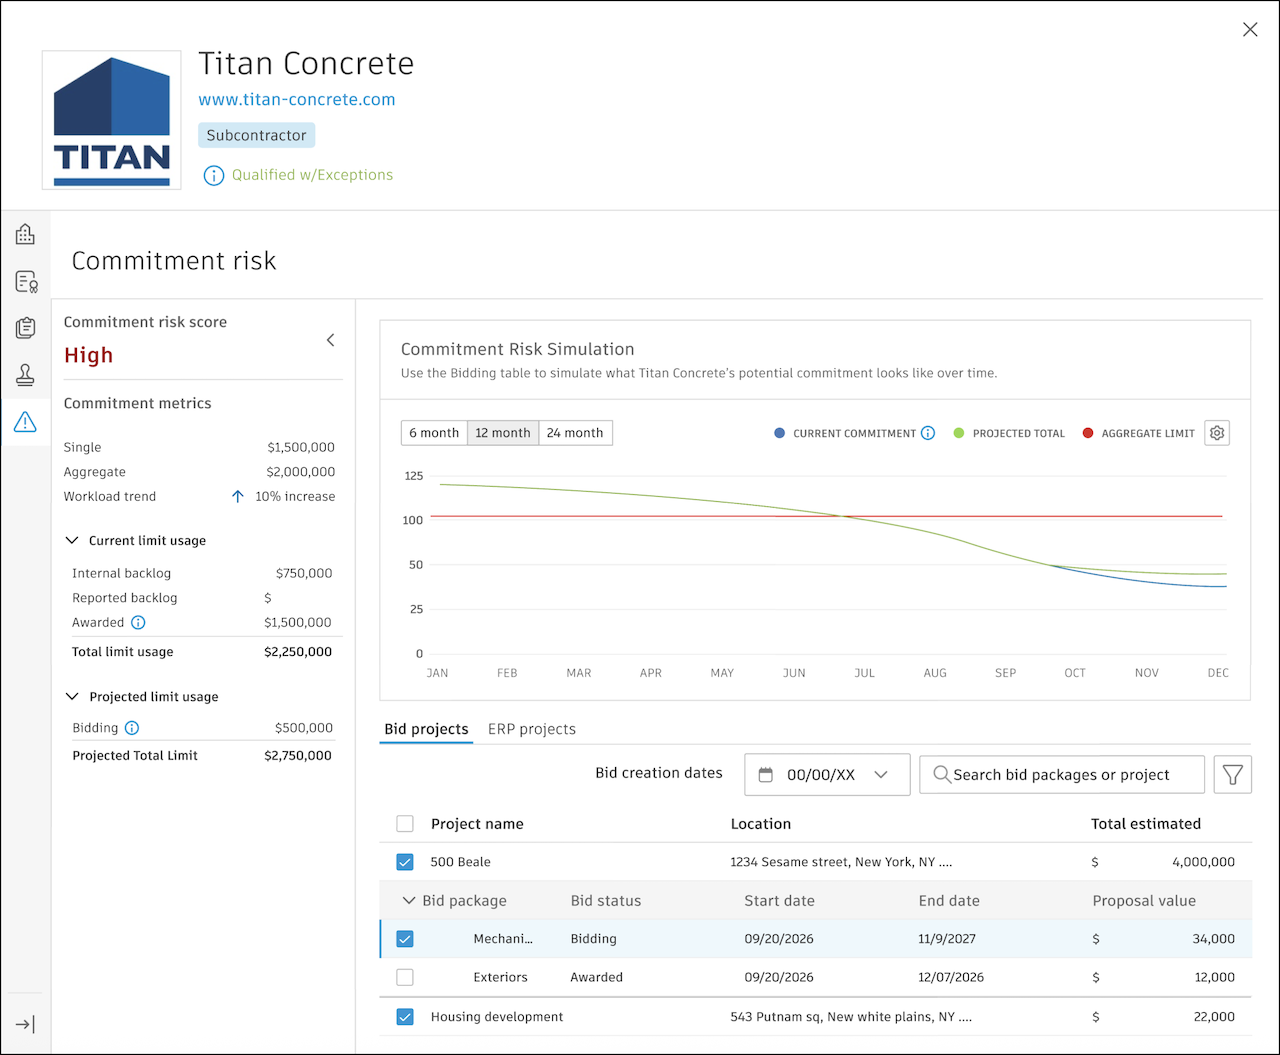The image size is (1280, 1055).
Task: Click the info icon beside Qualified w/Exceptions
Action: pyautogui.click(x=213, y=176)
